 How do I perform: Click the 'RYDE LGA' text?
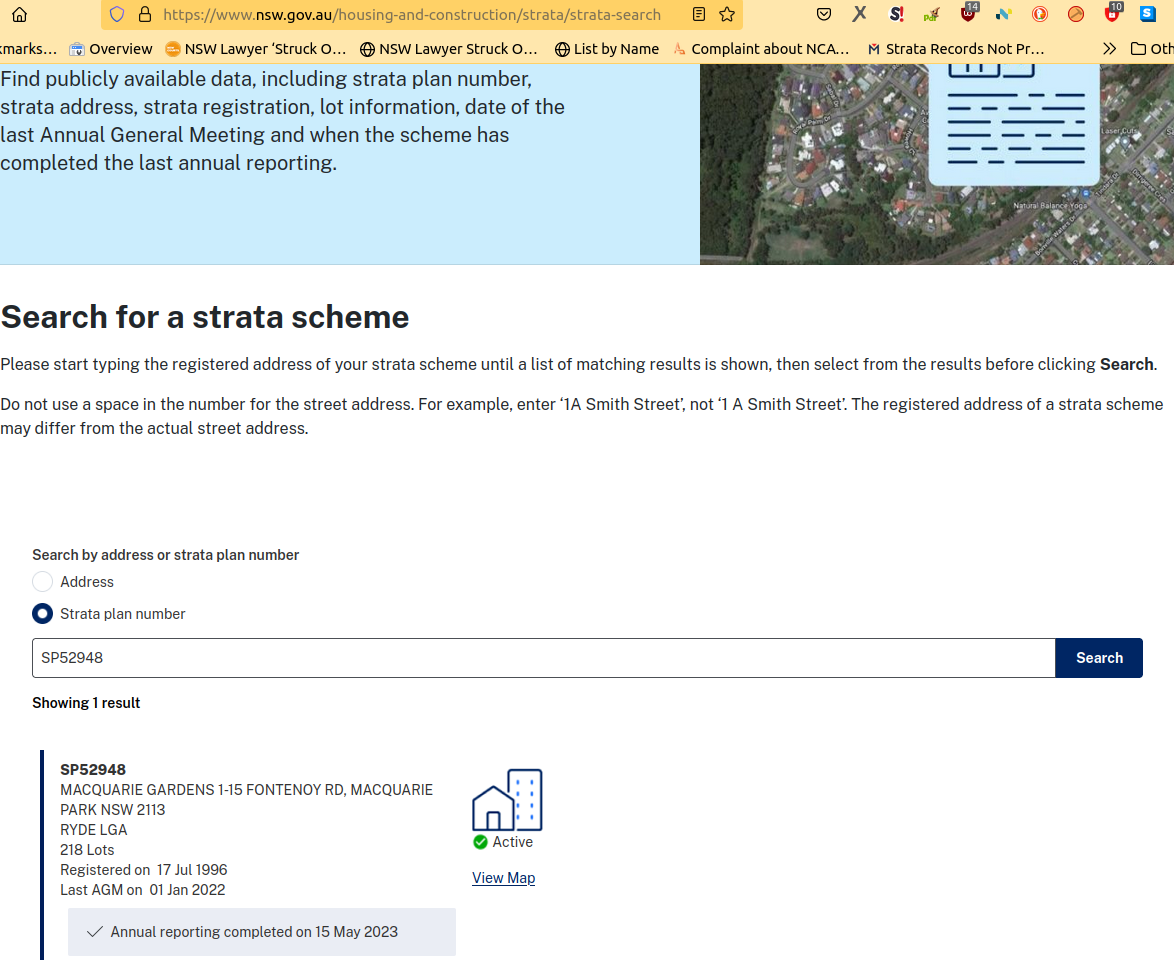click(94, 830)
